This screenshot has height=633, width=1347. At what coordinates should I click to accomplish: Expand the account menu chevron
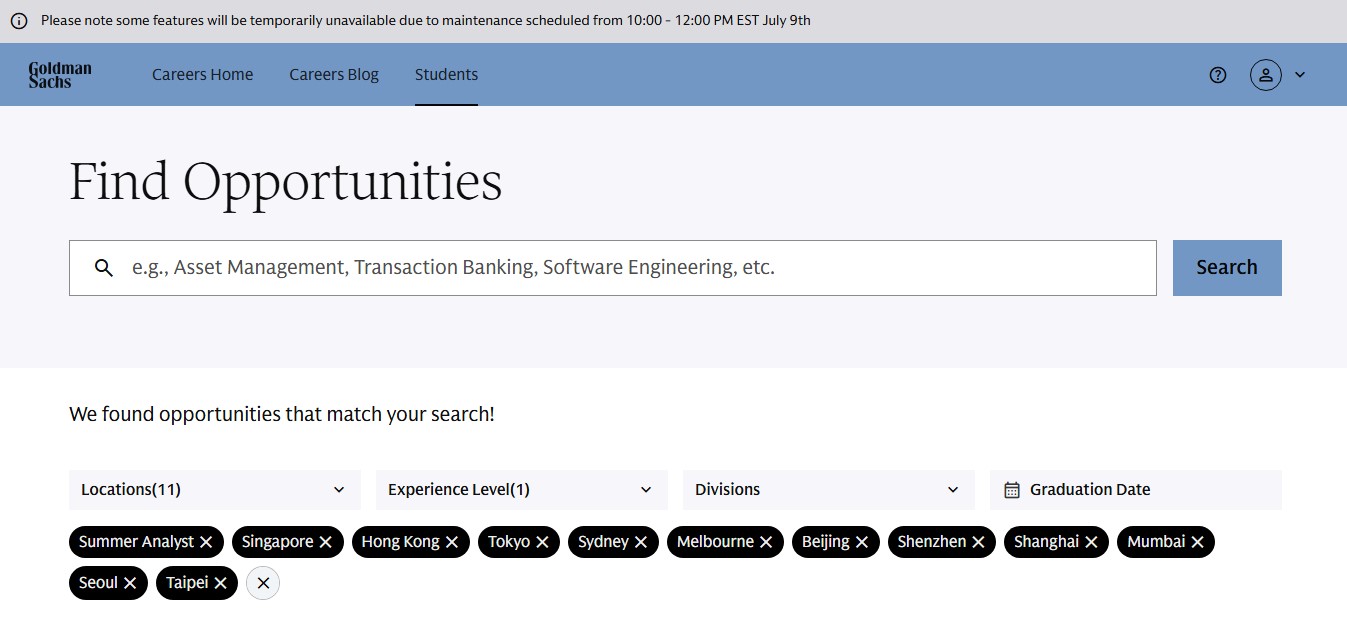(x=1300, y=74)
